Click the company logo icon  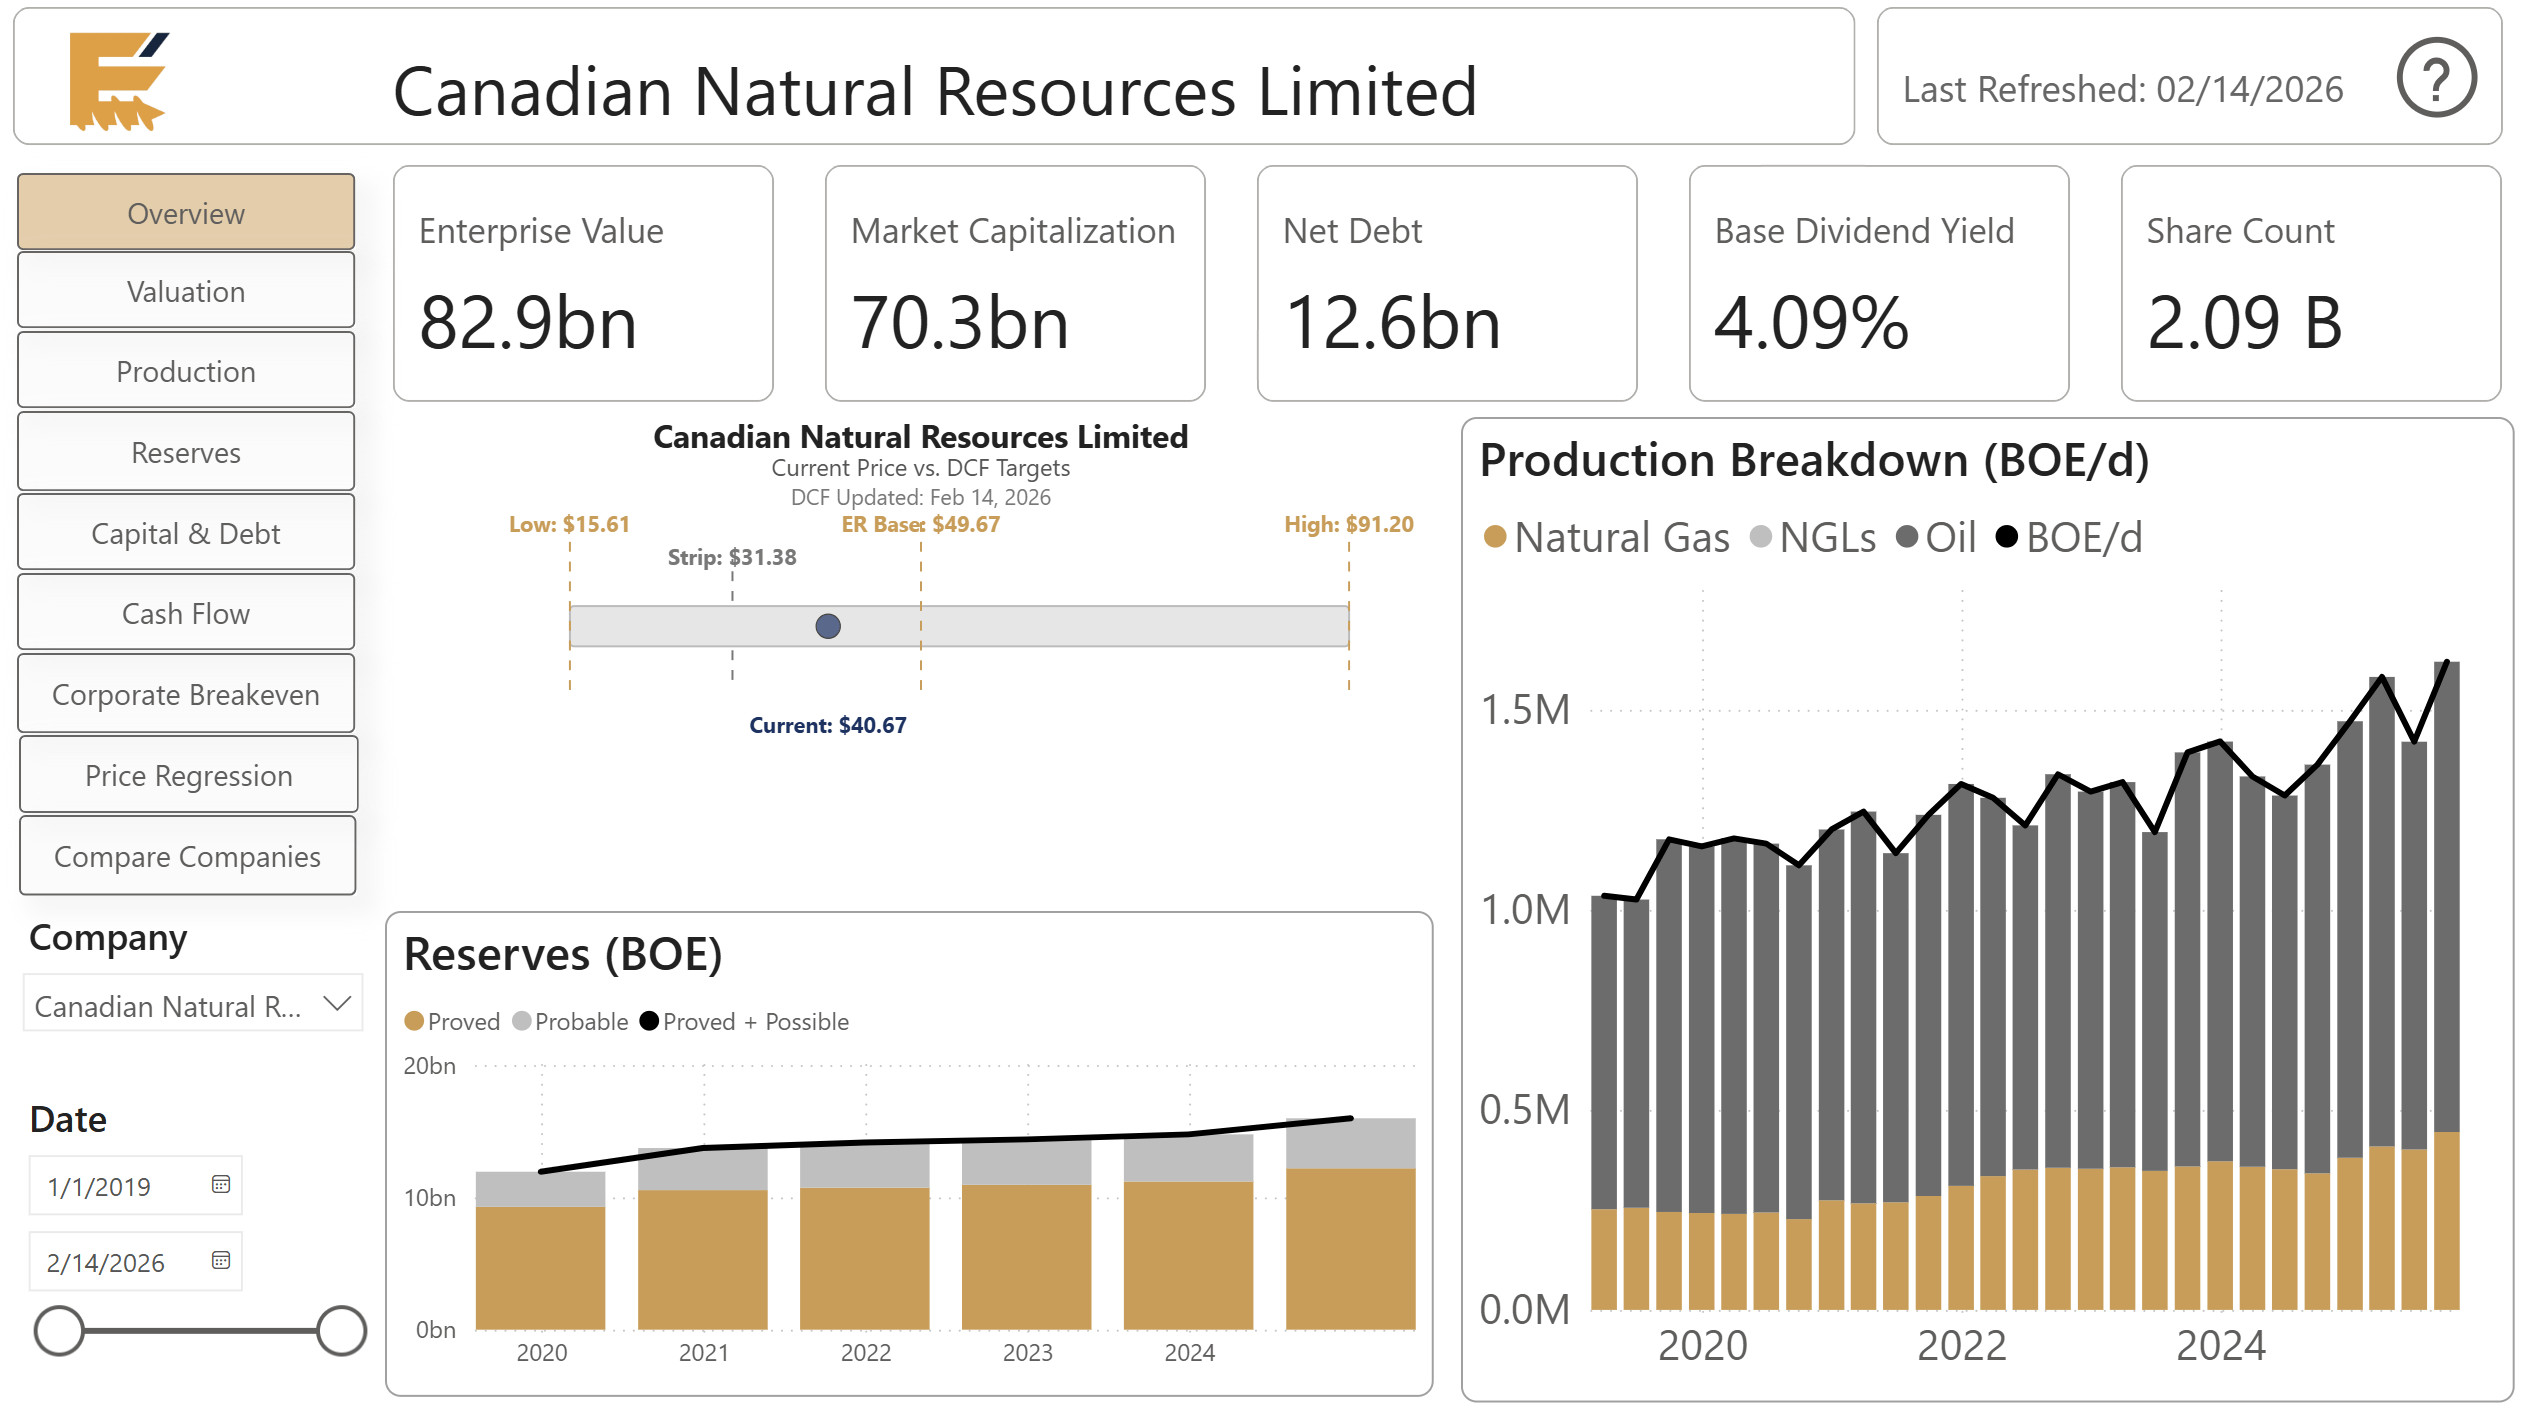(x=119, y=81)
